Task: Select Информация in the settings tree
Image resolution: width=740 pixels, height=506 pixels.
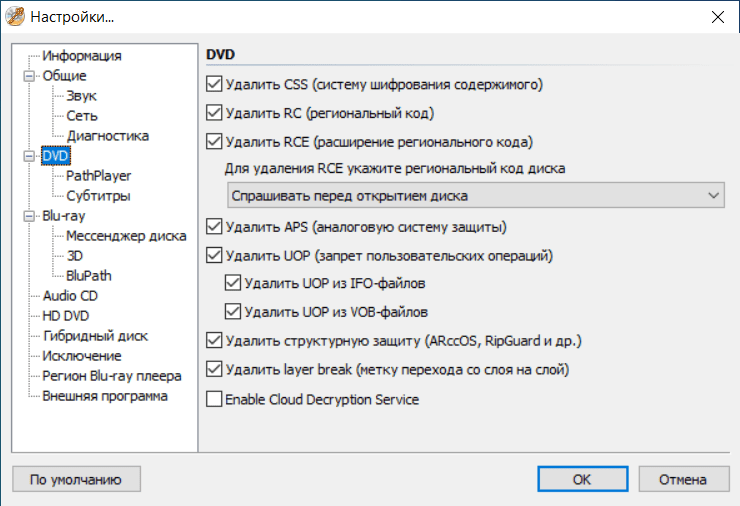Action: (82, 56)
